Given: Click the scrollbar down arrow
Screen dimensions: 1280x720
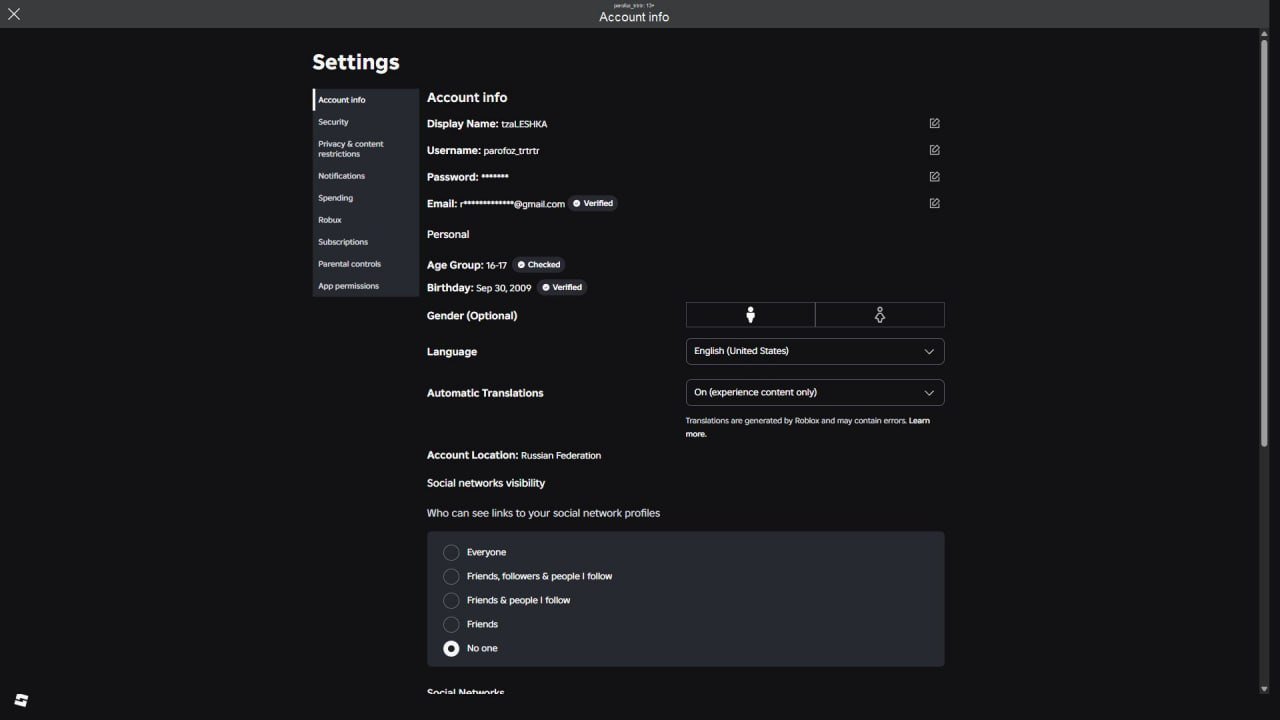Looking at the screenshot, I should tap(1264, 688).
